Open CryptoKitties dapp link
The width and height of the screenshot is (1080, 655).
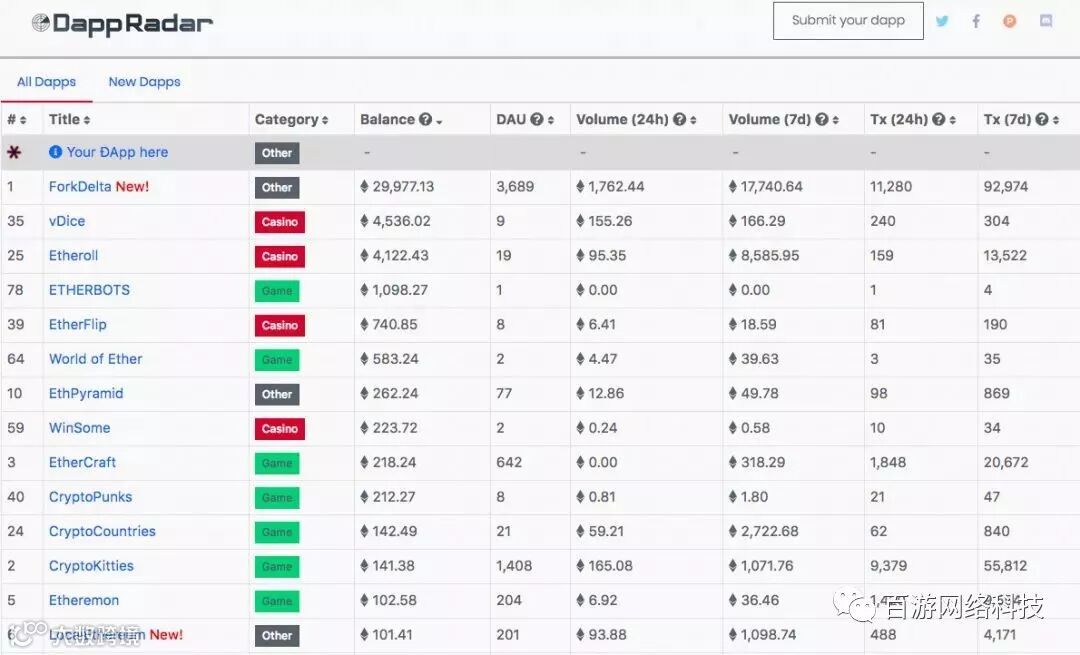(91, 565)
